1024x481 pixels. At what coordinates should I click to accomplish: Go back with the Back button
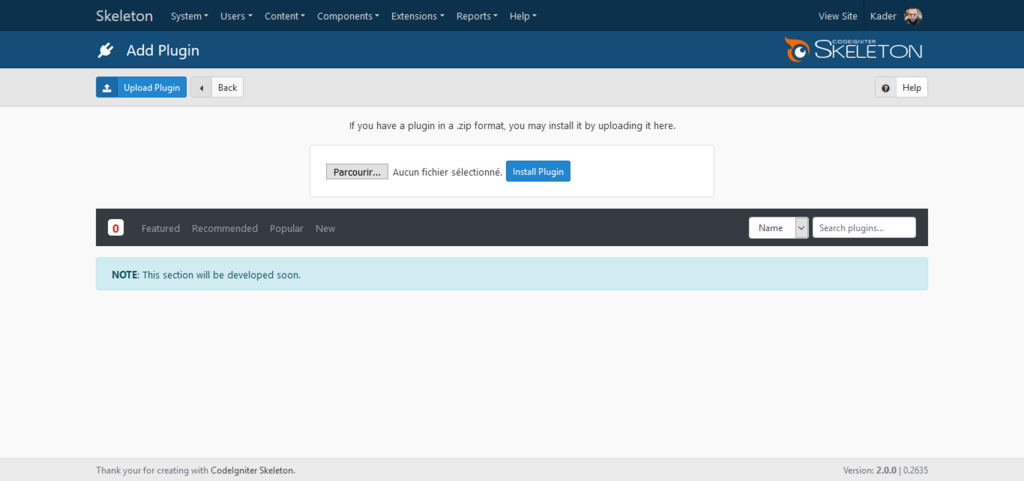[x=217, y=87]
